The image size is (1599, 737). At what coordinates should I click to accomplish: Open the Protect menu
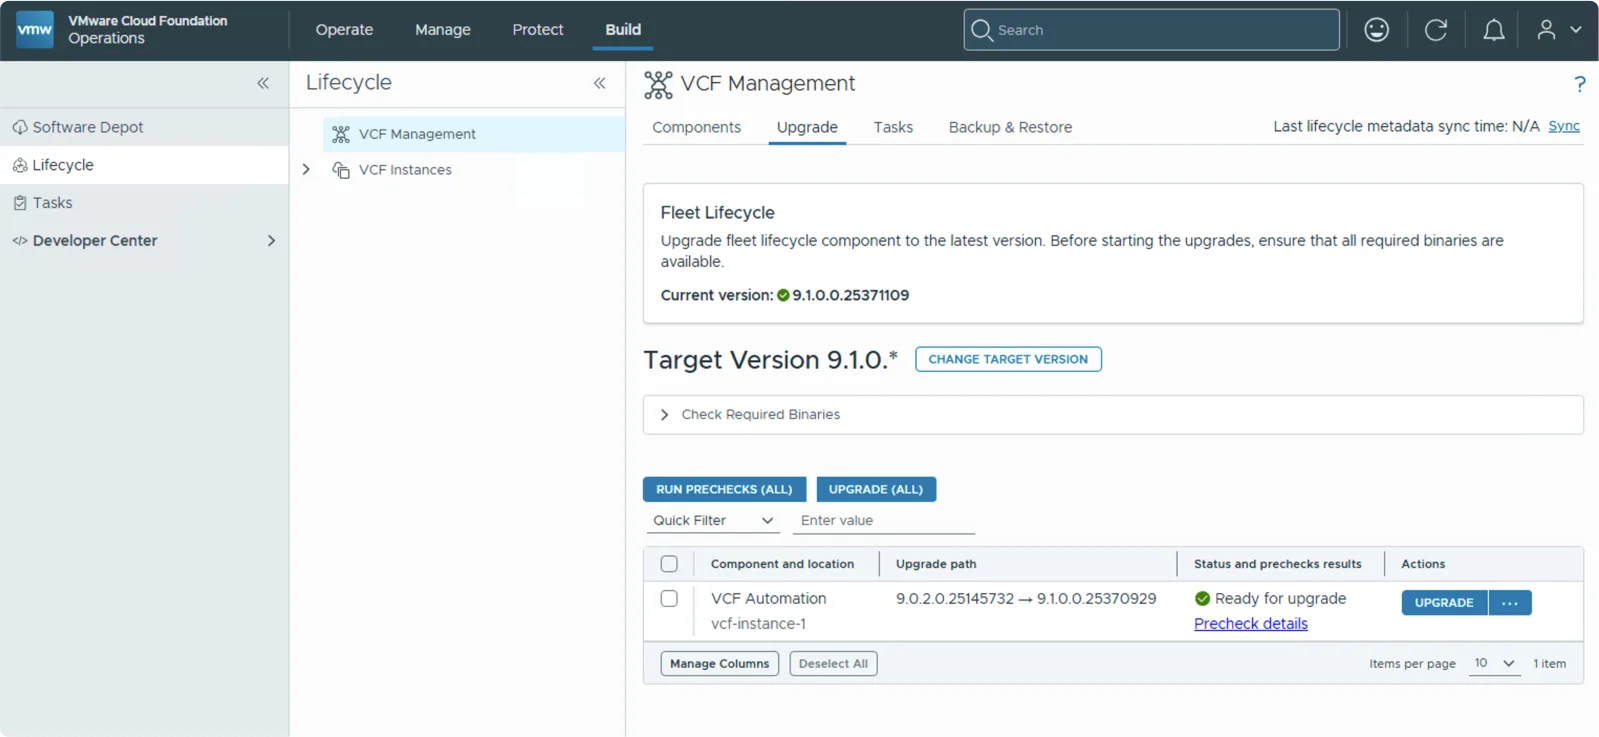click(538, 30)
